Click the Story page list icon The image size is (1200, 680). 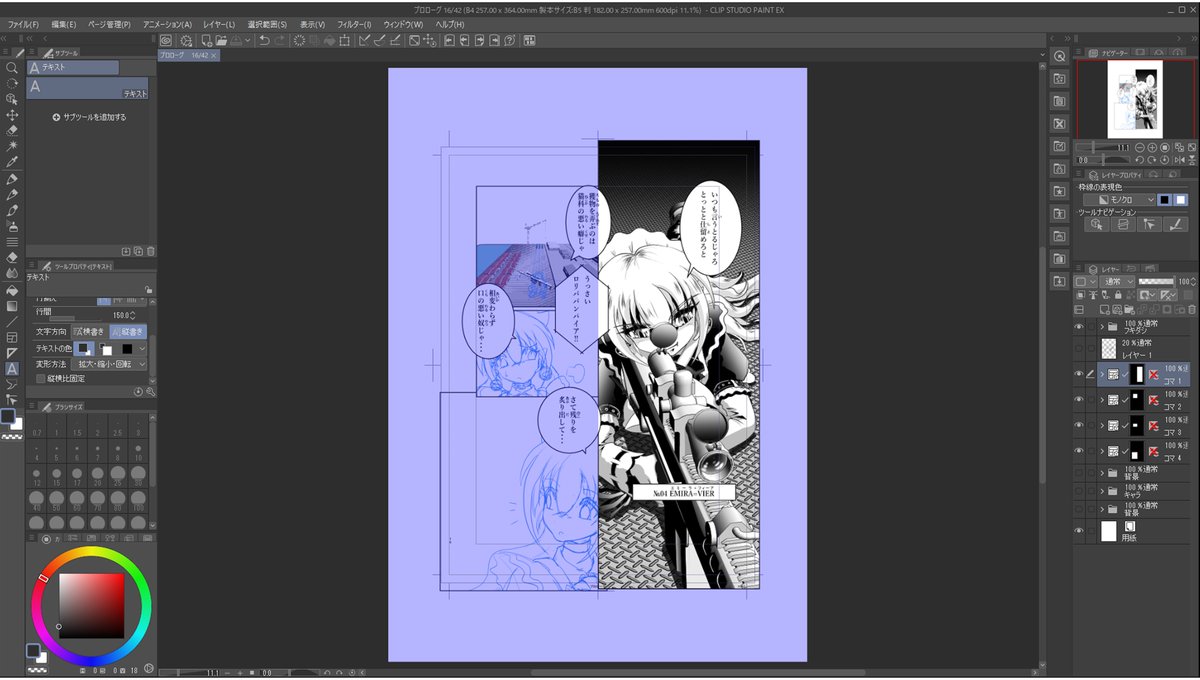[529, 40]
